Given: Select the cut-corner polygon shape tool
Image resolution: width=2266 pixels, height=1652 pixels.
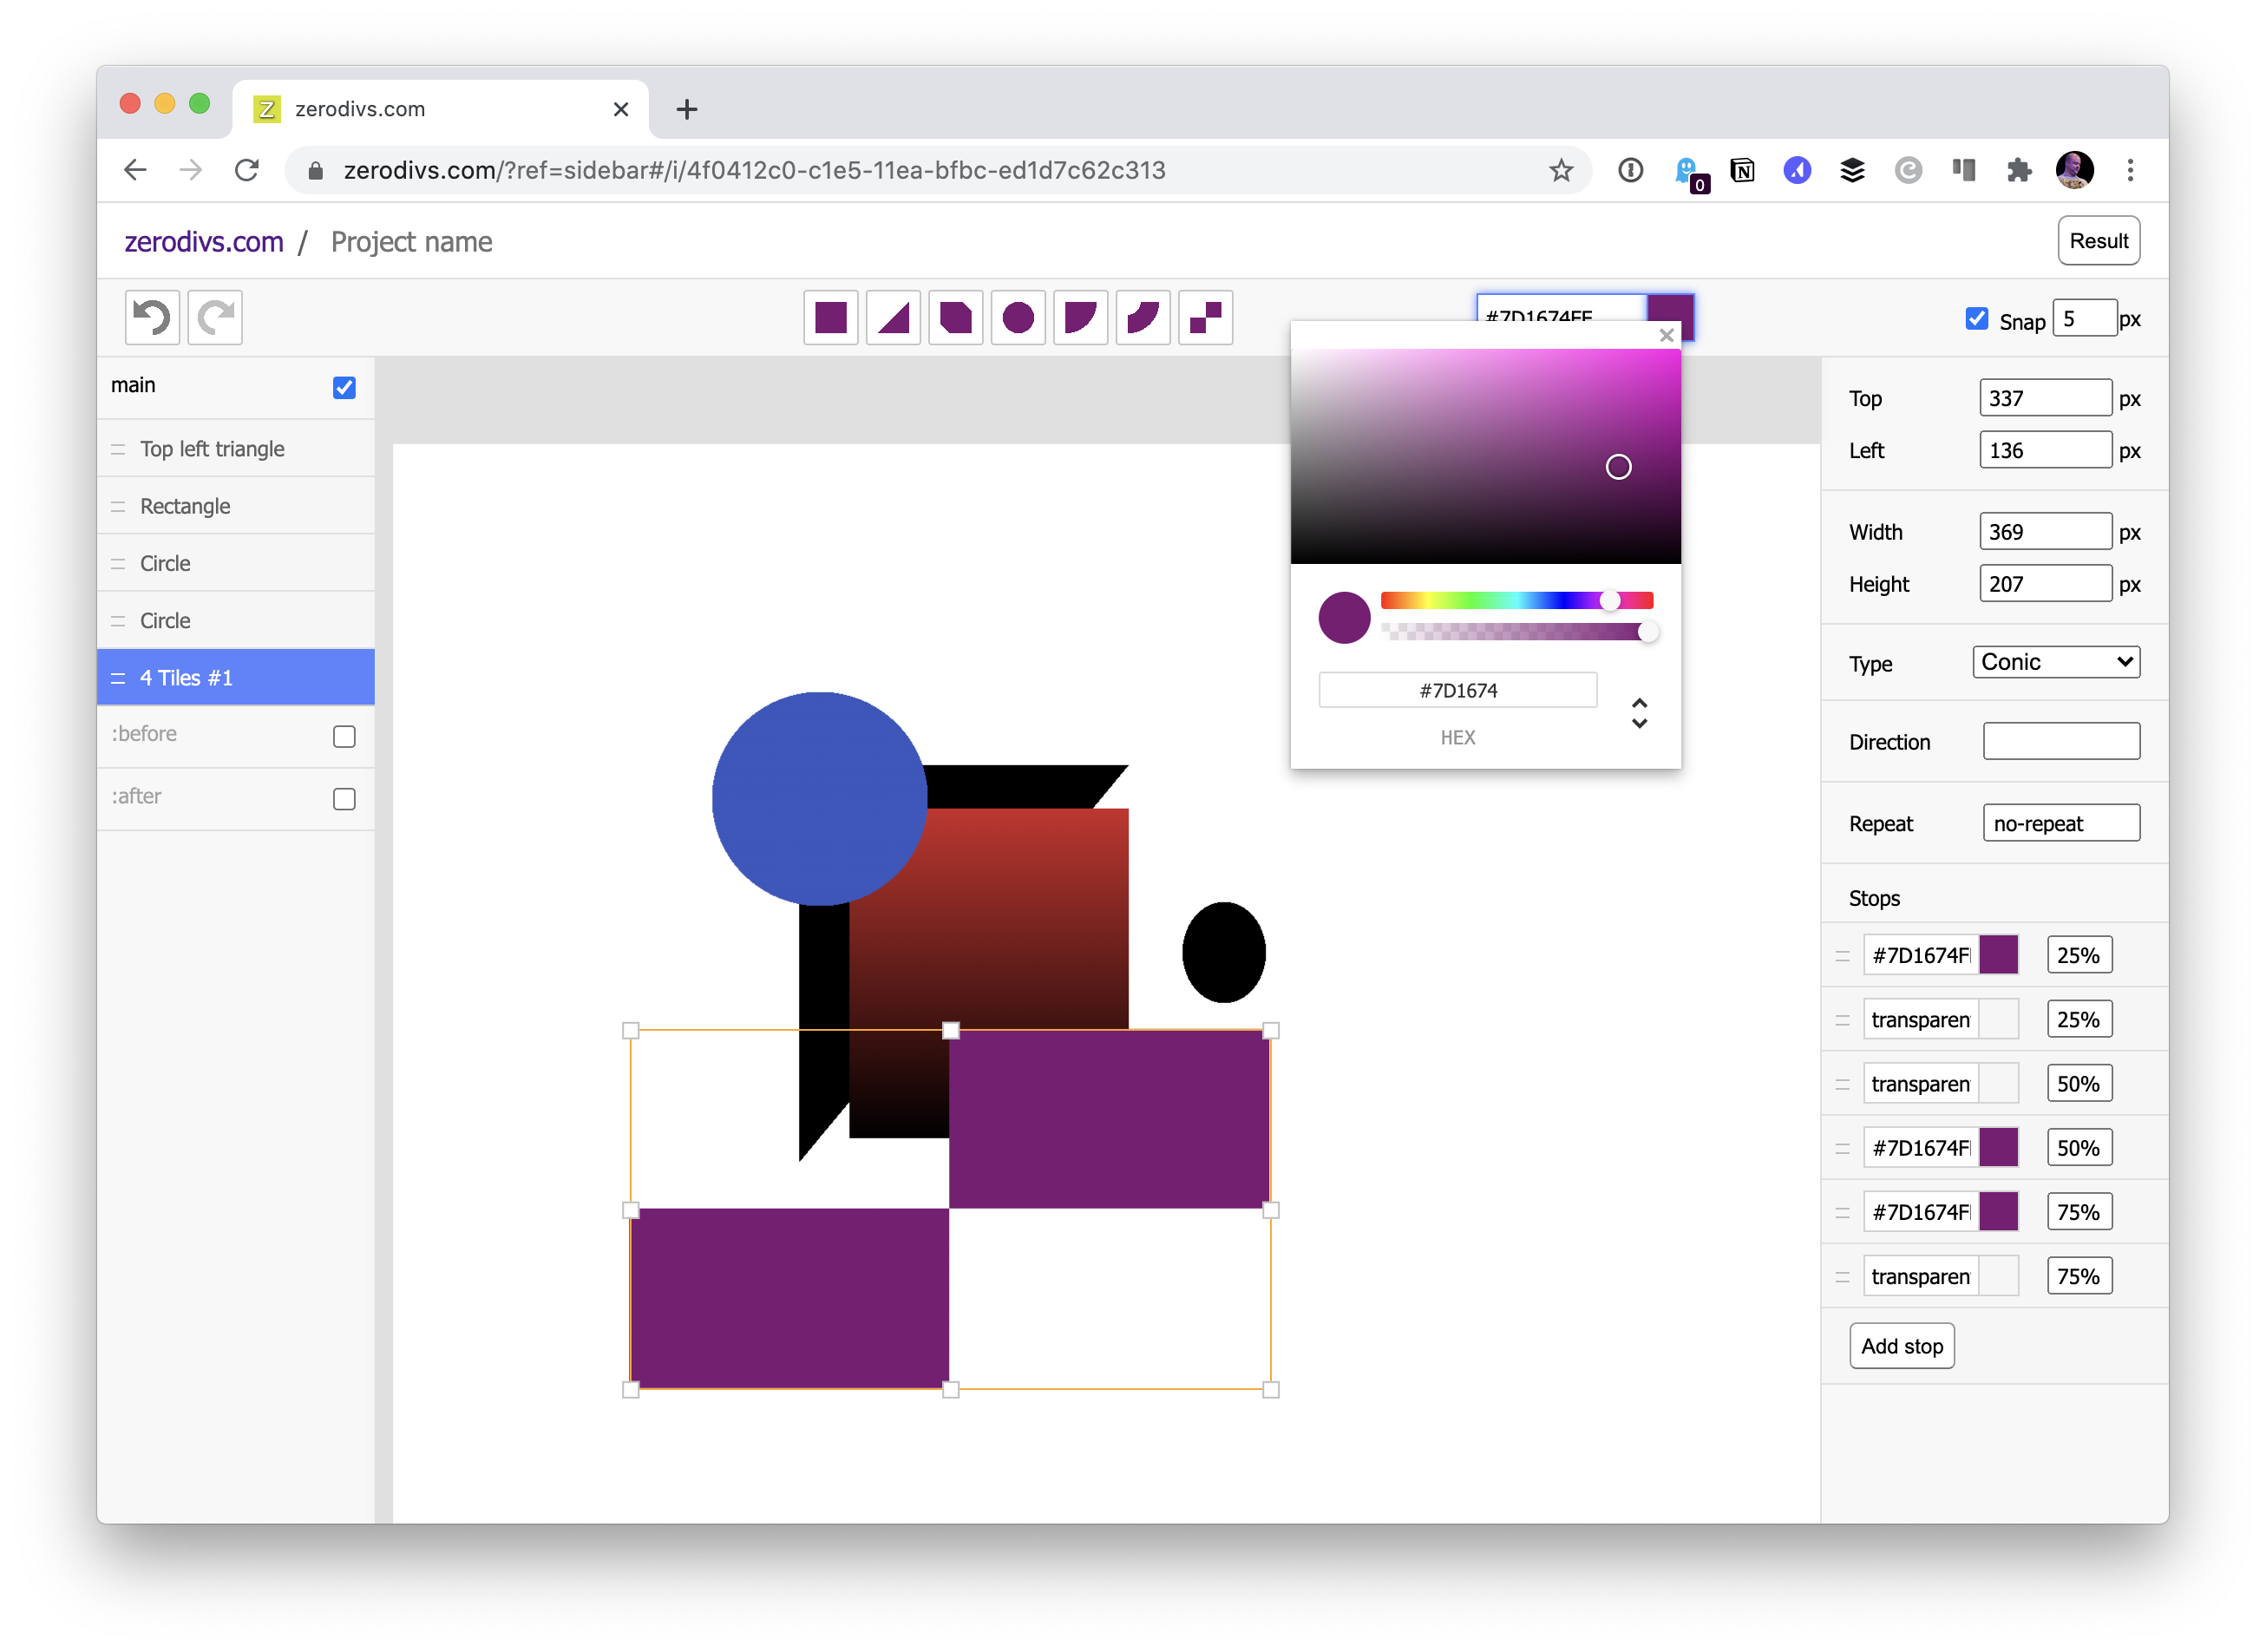Looking at the screenshot, I should click(956, 318).
